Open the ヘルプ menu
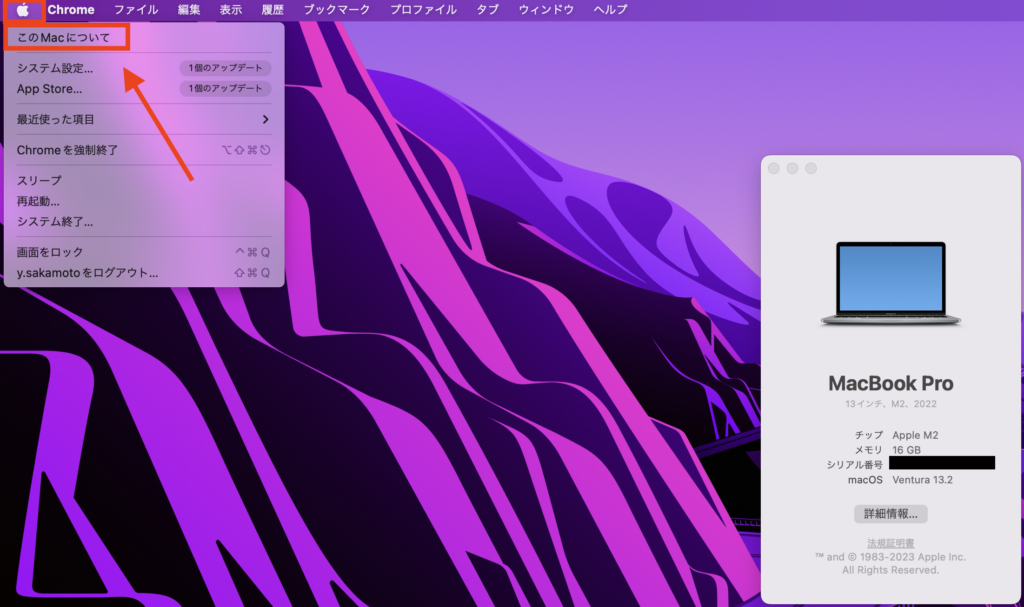 coord(610,10)
